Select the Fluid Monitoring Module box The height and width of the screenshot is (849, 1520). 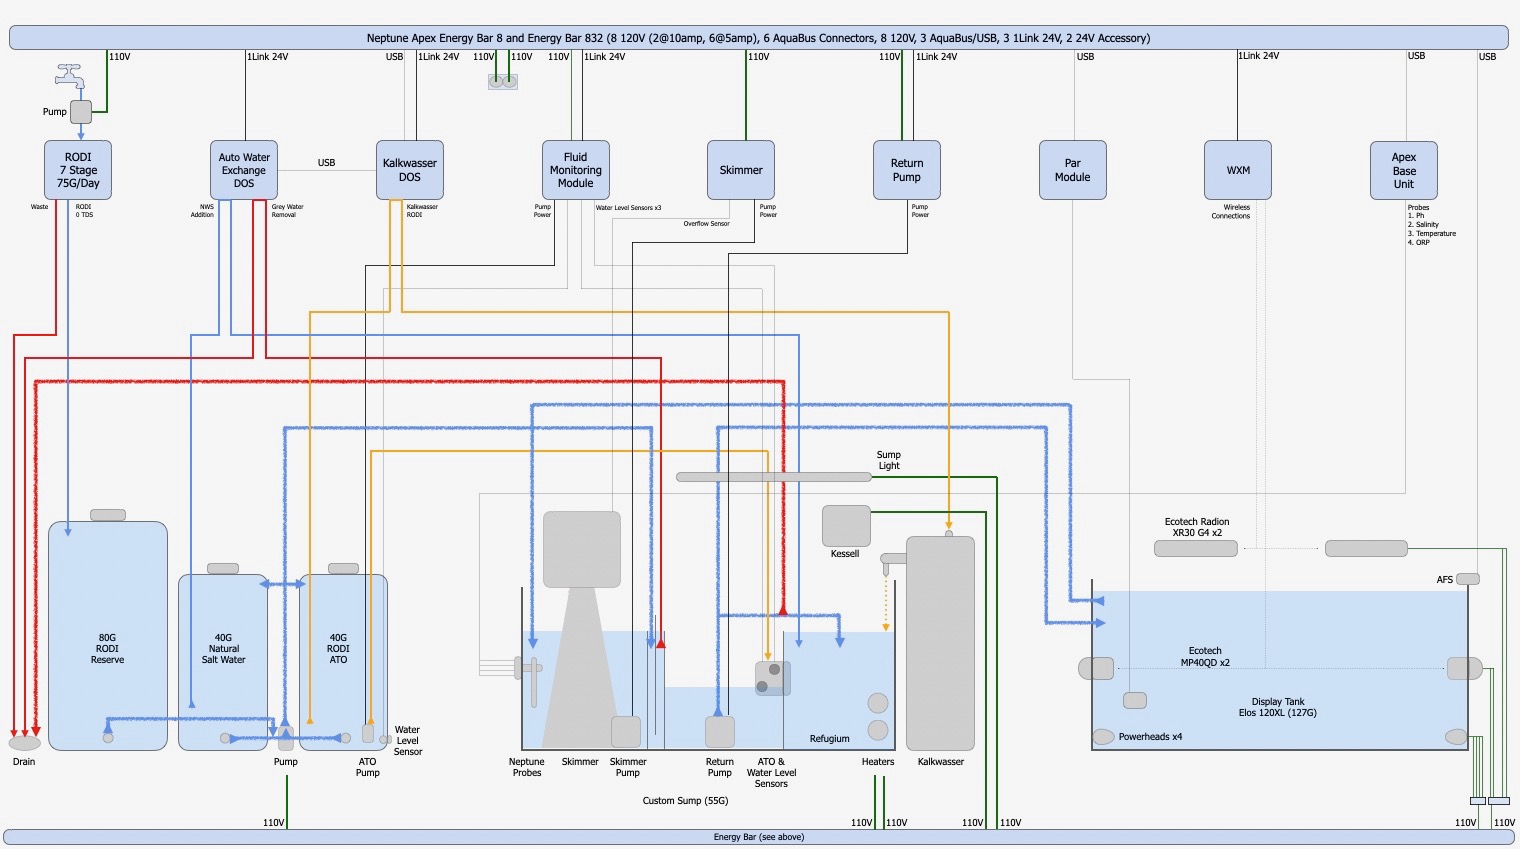click(x=576, y=170)
